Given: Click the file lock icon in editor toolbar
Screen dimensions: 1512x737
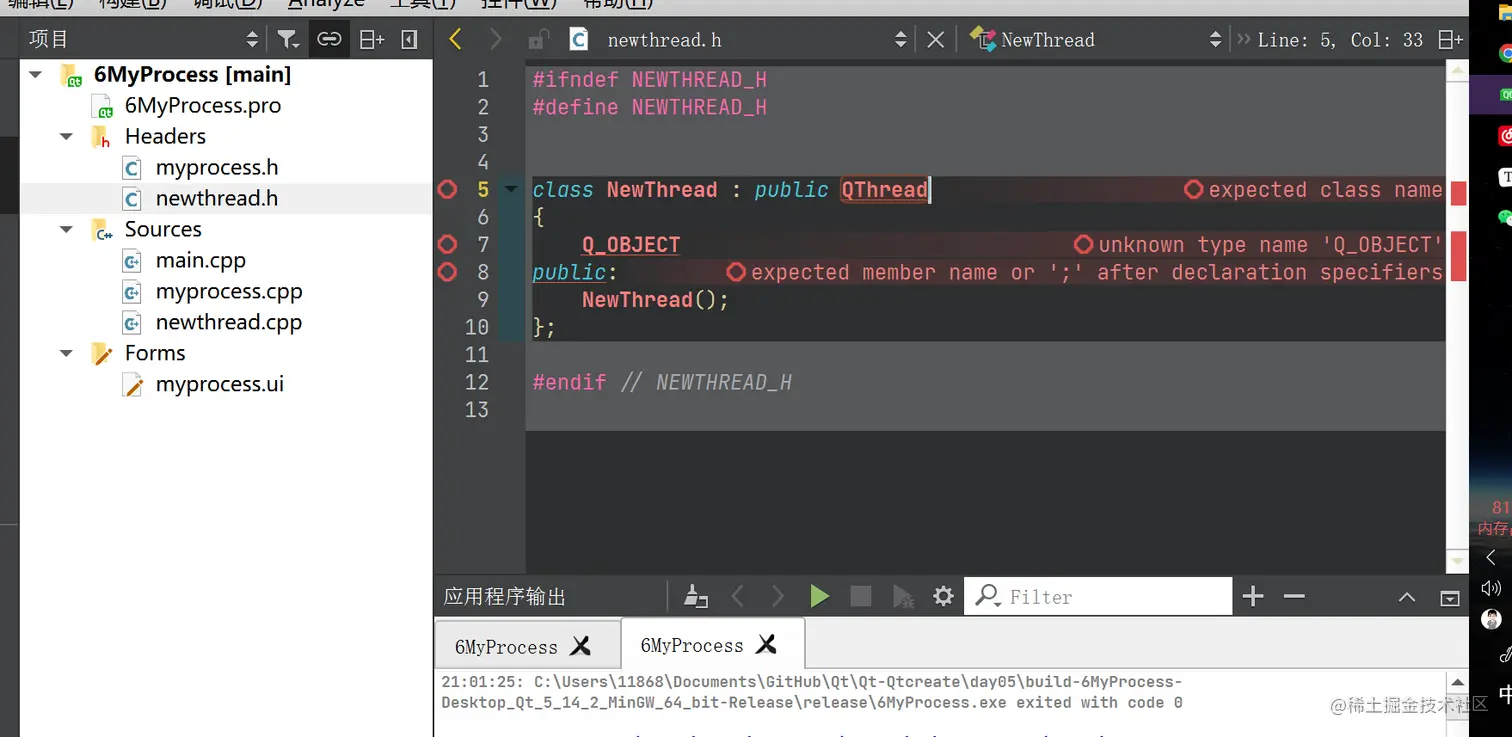Looking at the screenshot, I should point(539,39).
